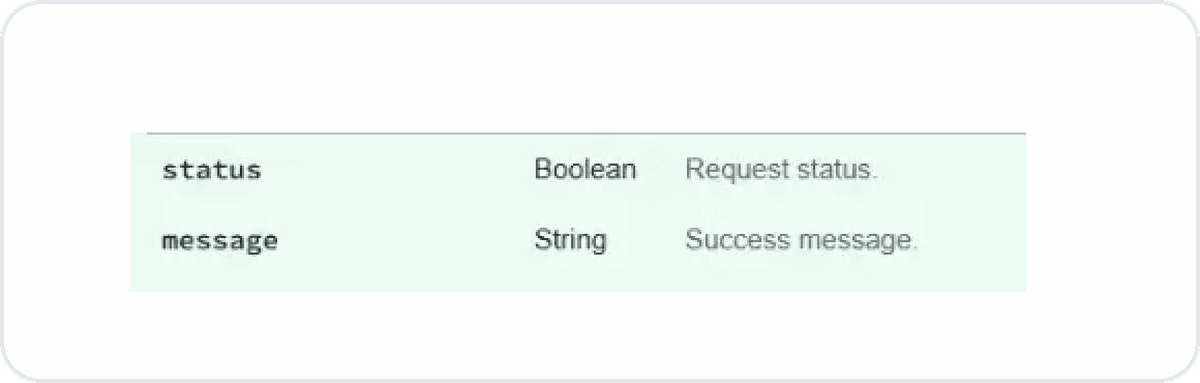Select the "Boolean" type label
This screenshot has width=1200, height=383.
(585, 169)
